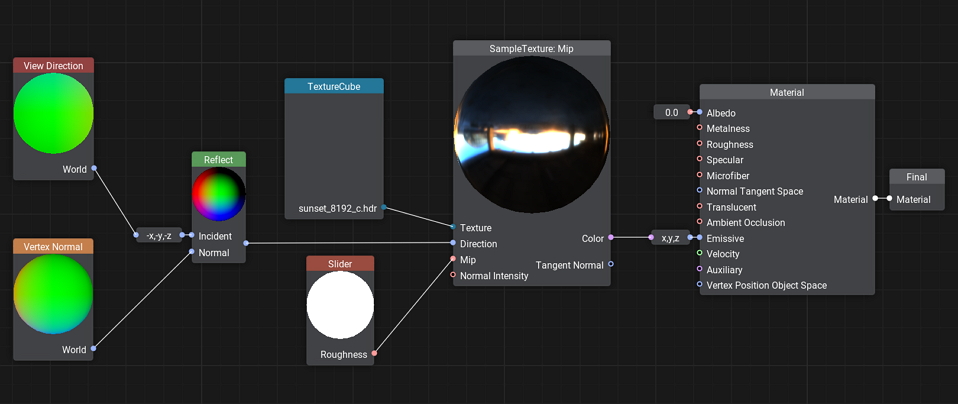
Task: Select the Ambient Occlusion input port
Action: 700,222
